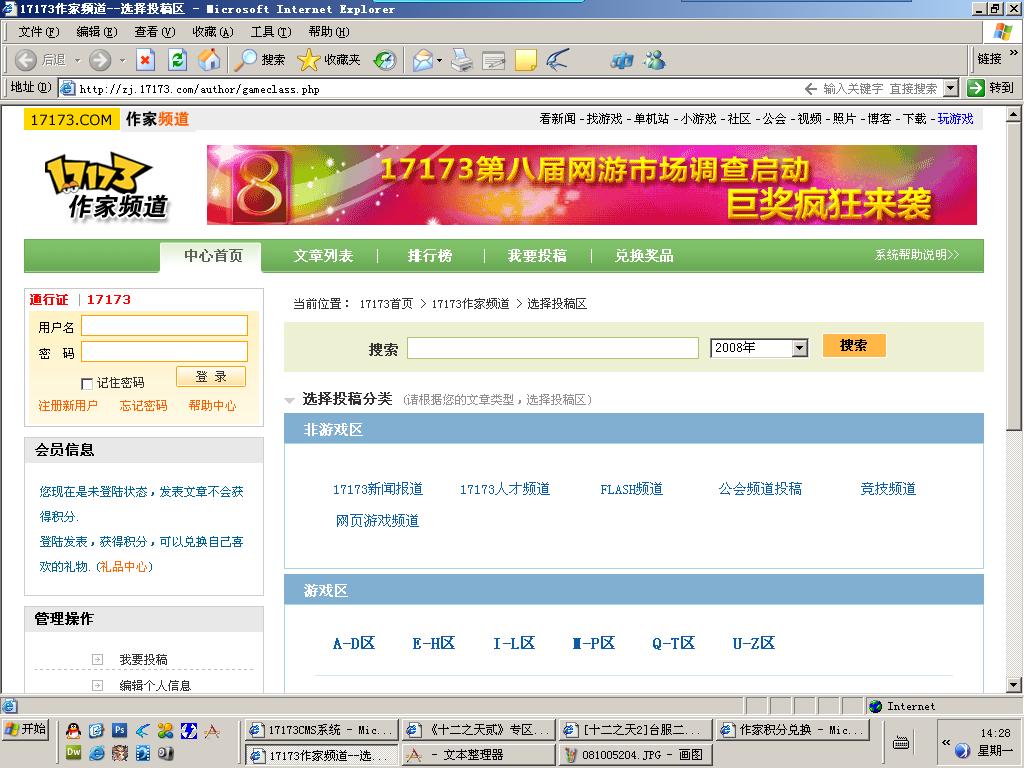
Task: Switch to 兑换奖品 tab
Action: [x=644, y=256]
